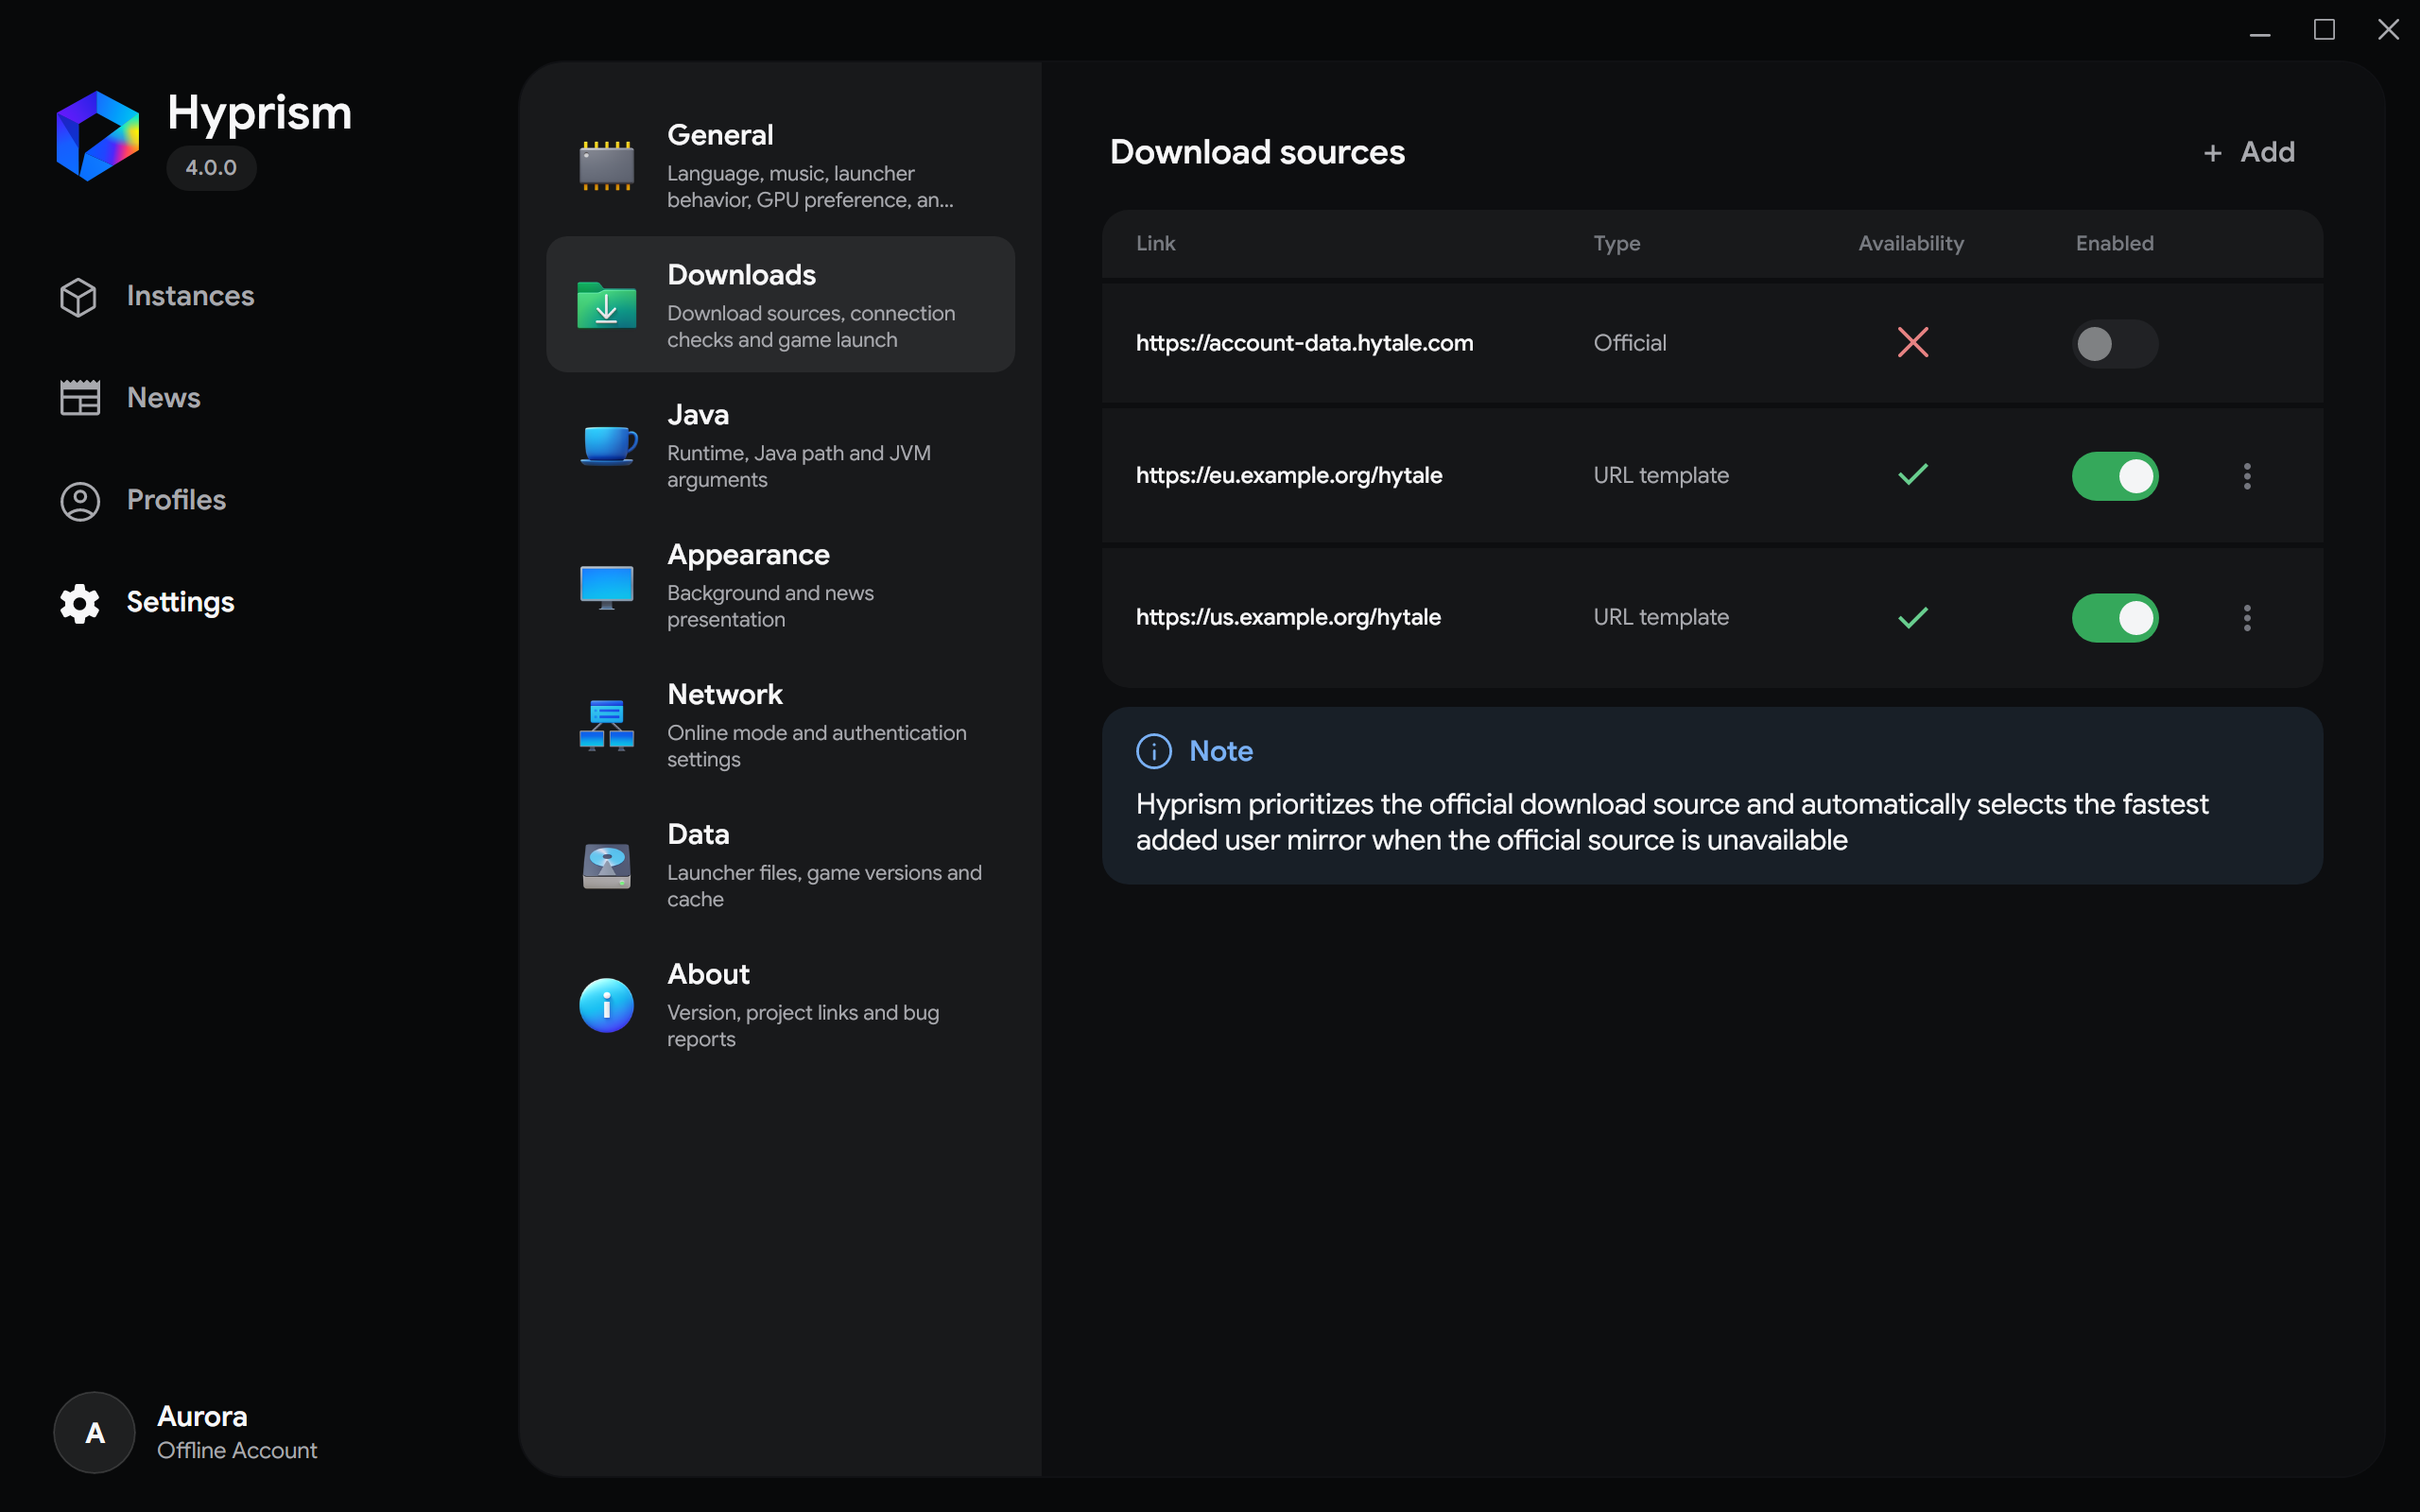Image resolution: width=2420 pixels, height=1512 pixels.
Task: Click the Network computers icon
Action: pyautogui.click(x=606, y=725)
